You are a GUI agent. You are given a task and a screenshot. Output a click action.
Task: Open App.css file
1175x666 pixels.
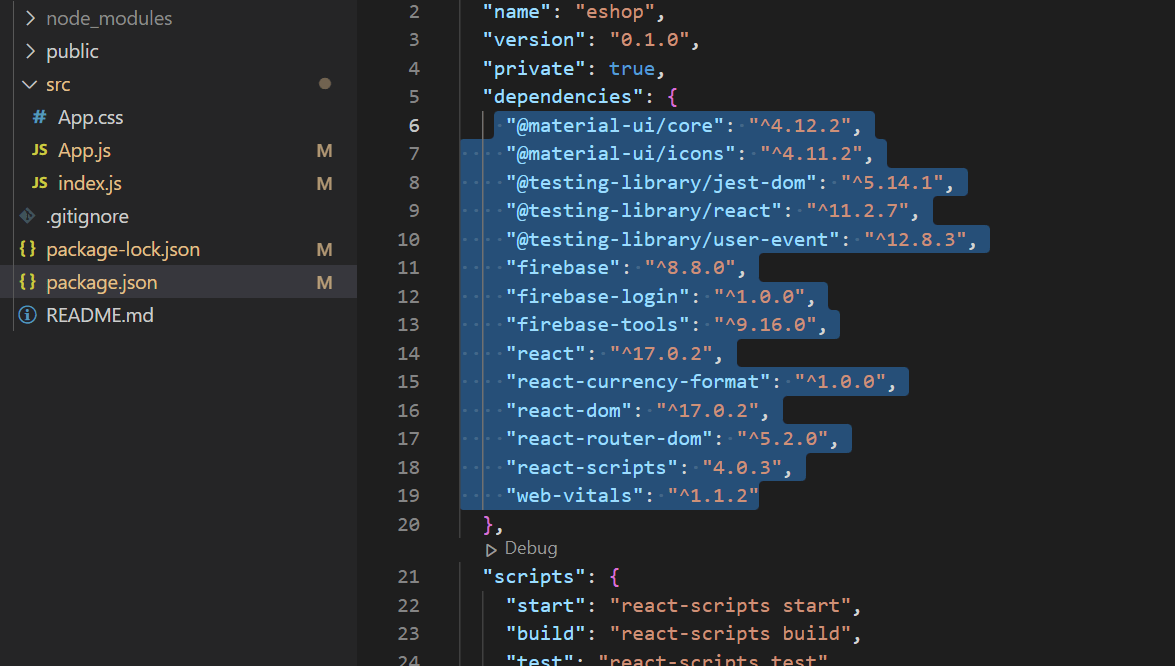coord(91,118)
